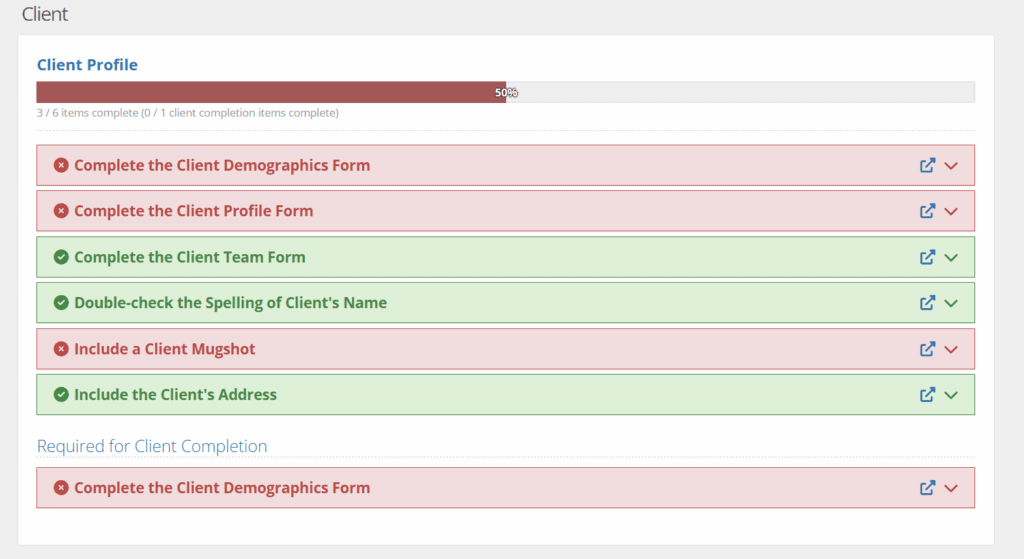Open external link for Include the Client's Address
This screenshot has height=559, width=1024.
coord(927,395)
